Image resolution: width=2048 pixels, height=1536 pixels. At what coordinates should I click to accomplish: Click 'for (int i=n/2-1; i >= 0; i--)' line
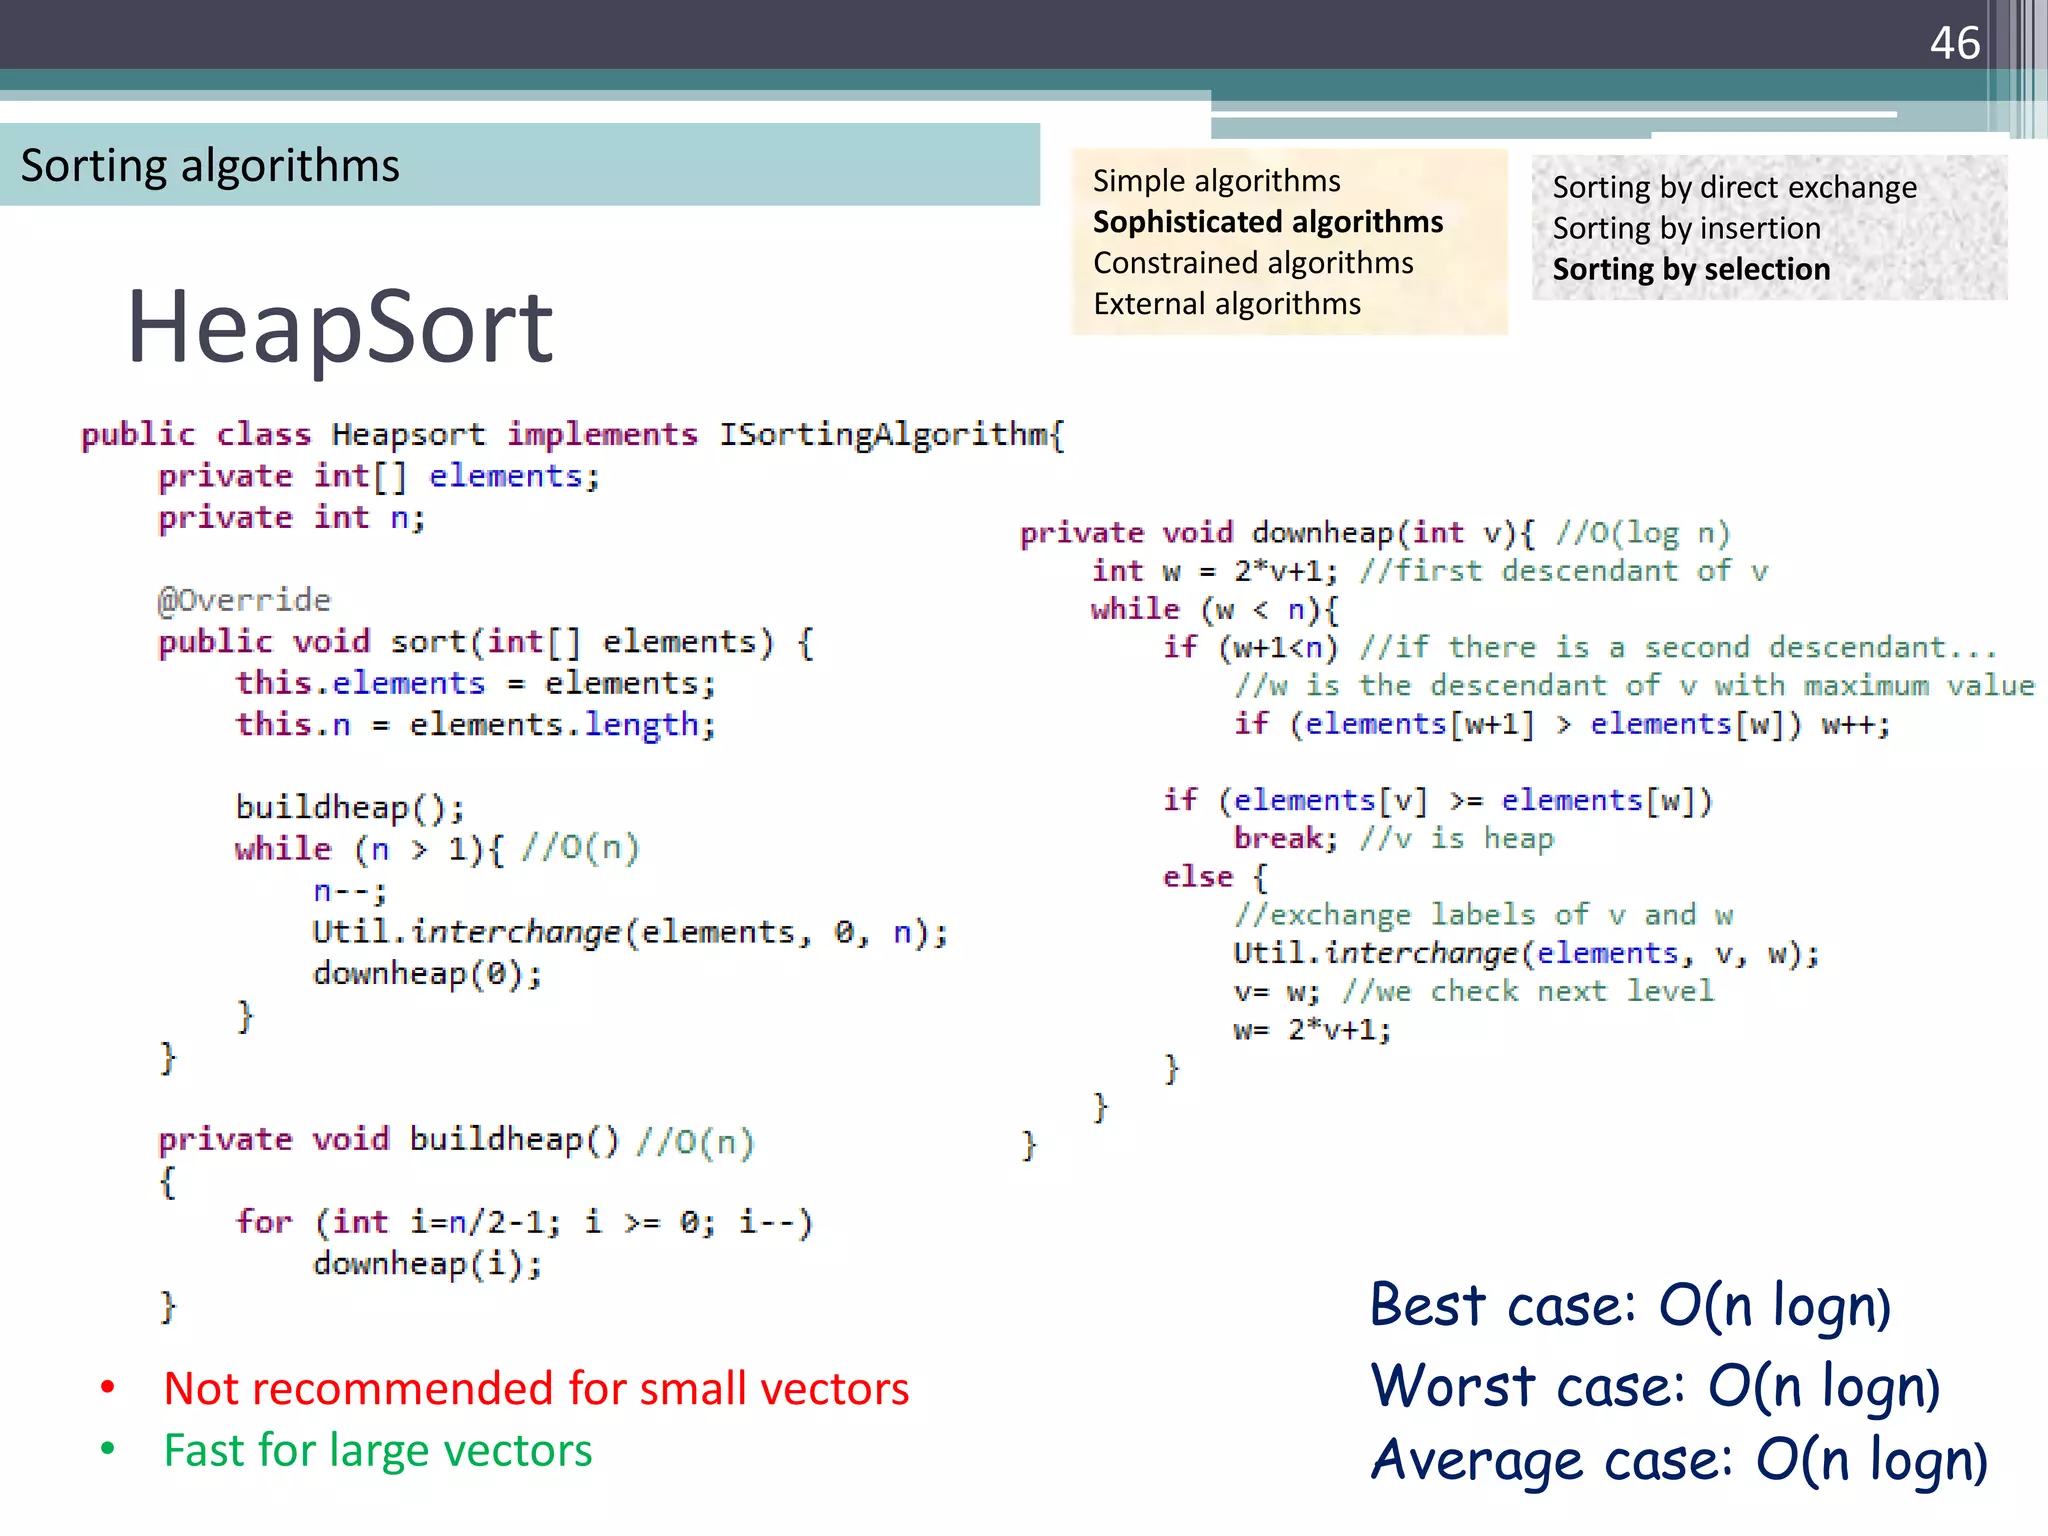[524, 1223]
